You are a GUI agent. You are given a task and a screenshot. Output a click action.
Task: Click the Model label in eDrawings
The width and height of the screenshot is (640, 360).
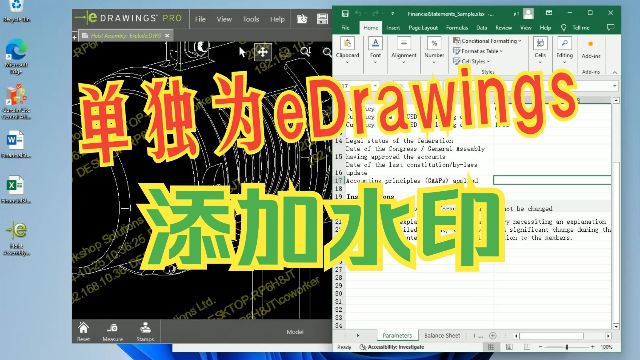tap(295, 332)
